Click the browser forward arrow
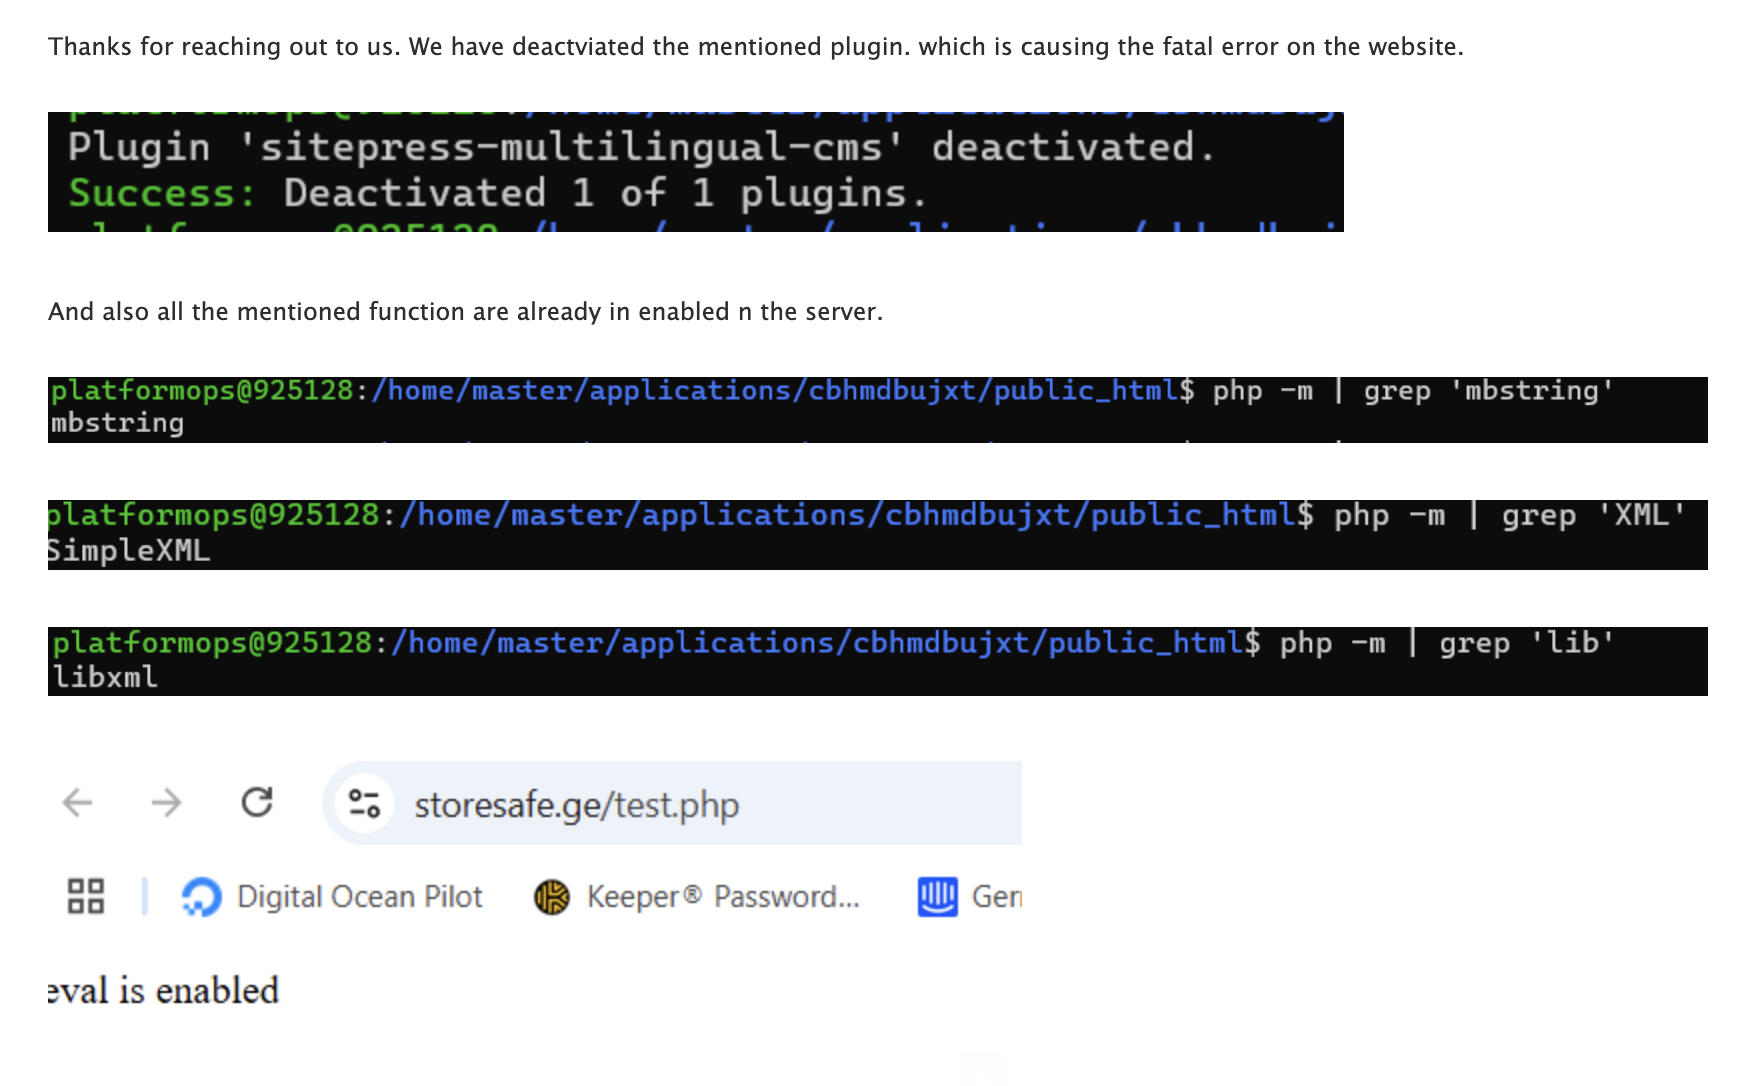 coord(166,802)
